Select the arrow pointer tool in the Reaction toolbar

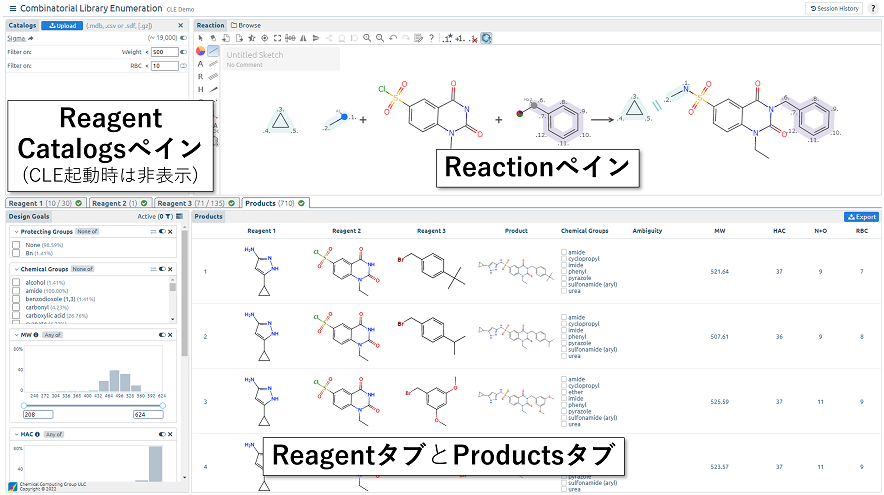(x=200, y=38)
